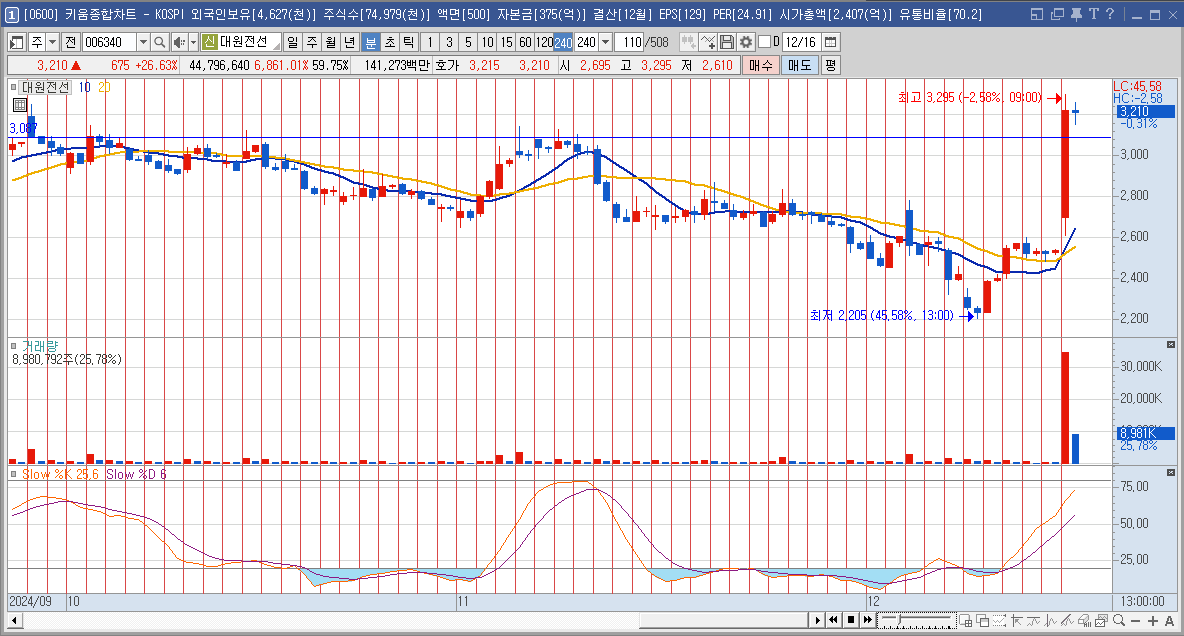Select the 일 daily period toggle
Image resolution: width=1184 pixels, height=636 pixels.
(x=292, y=42)
